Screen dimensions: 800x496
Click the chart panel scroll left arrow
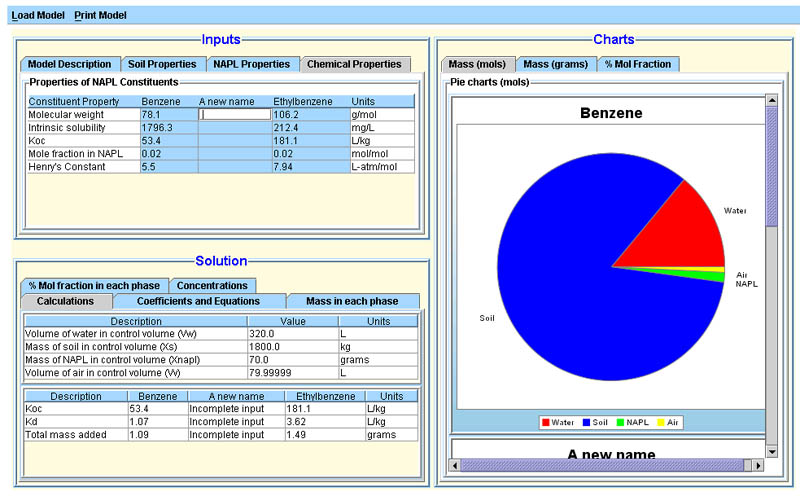tap(455, 465)
